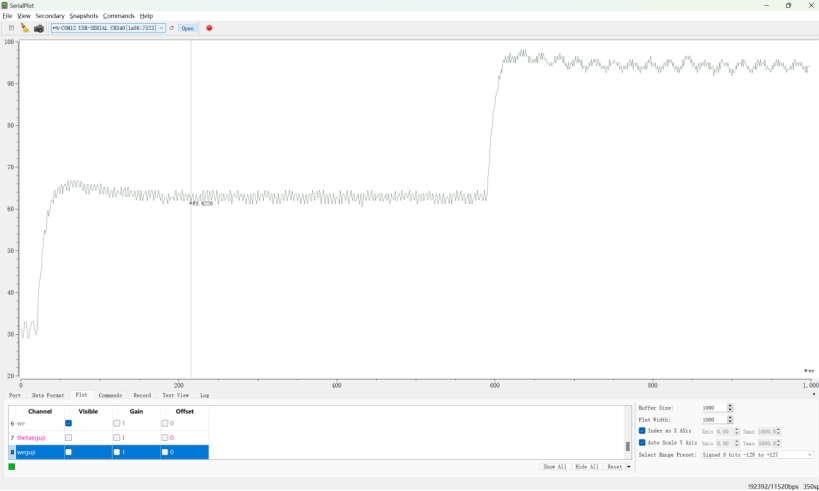
Task: Switch to the Port tab
Action: pyautogui.click(x=15, y=395)
